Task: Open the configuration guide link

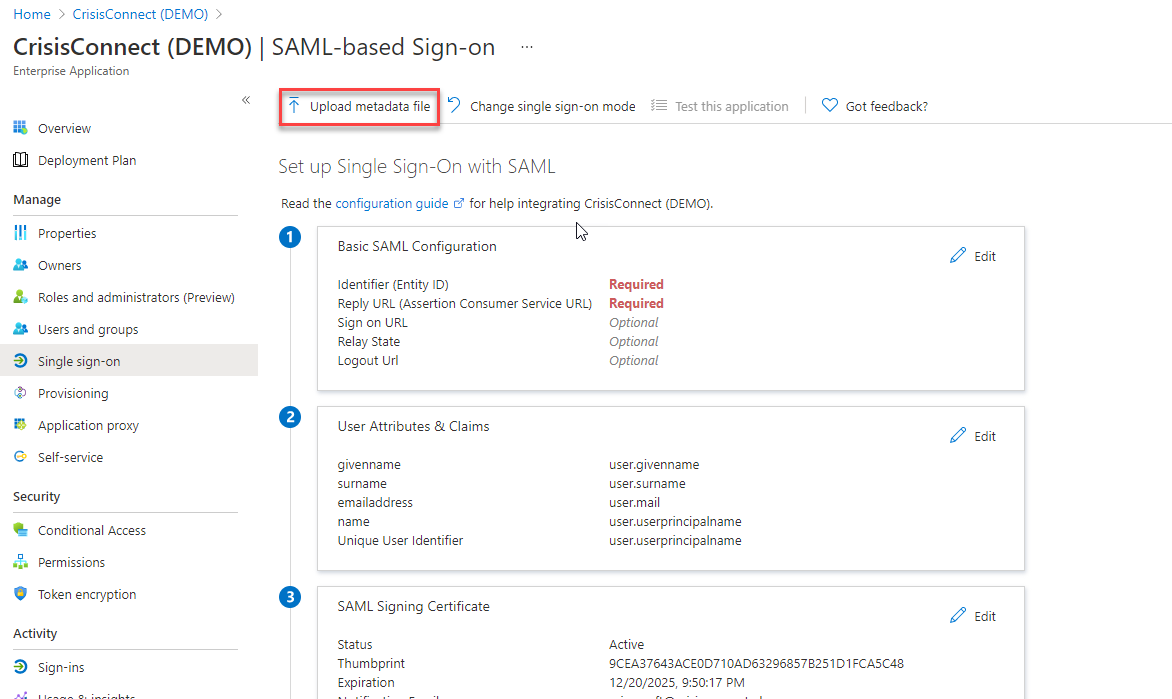Action: pyautogui.click(x=392, y=203)
